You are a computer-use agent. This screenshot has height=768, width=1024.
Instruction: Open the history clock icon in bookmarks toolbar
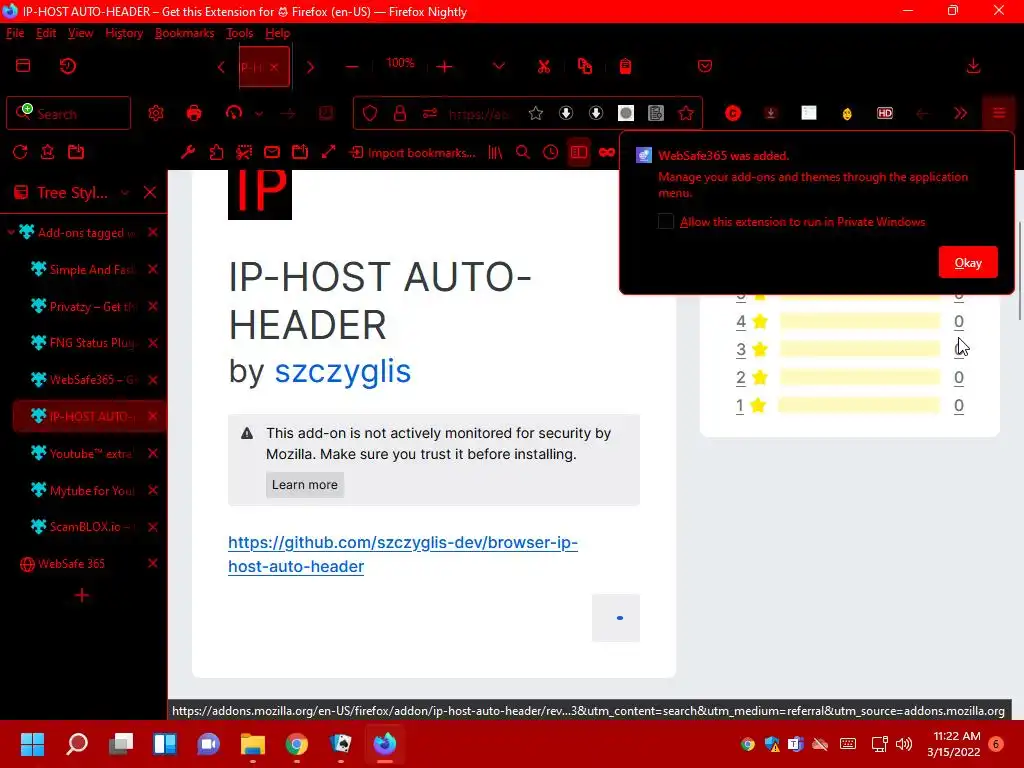(551, 152)
